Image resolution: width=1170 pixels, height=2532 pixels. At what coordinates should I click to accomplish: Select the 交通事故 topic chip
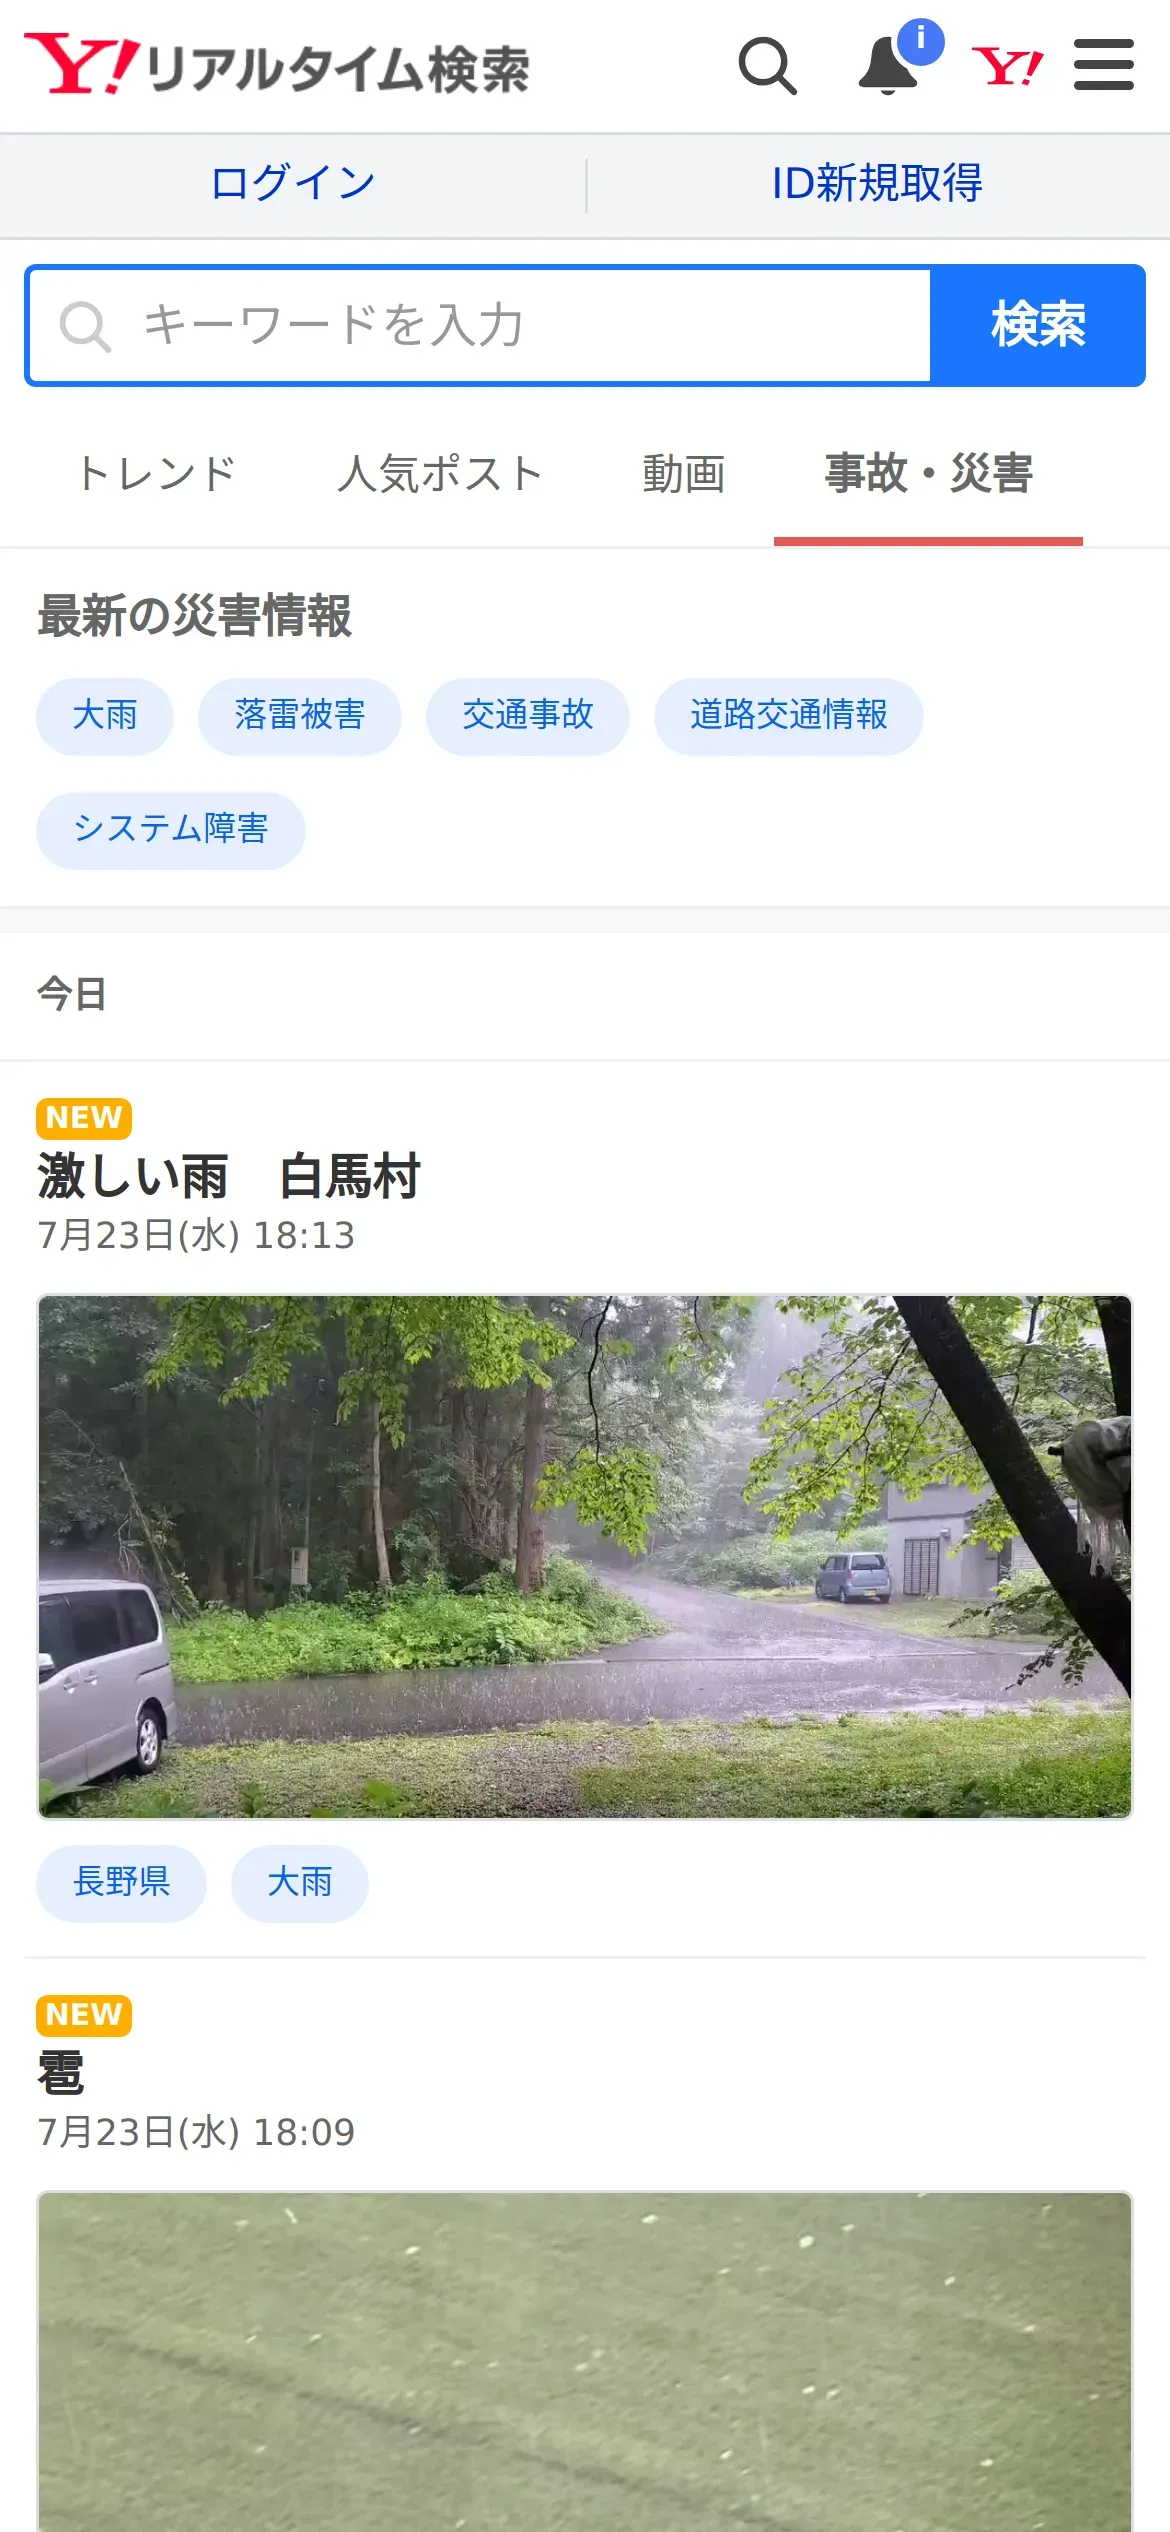528,716
